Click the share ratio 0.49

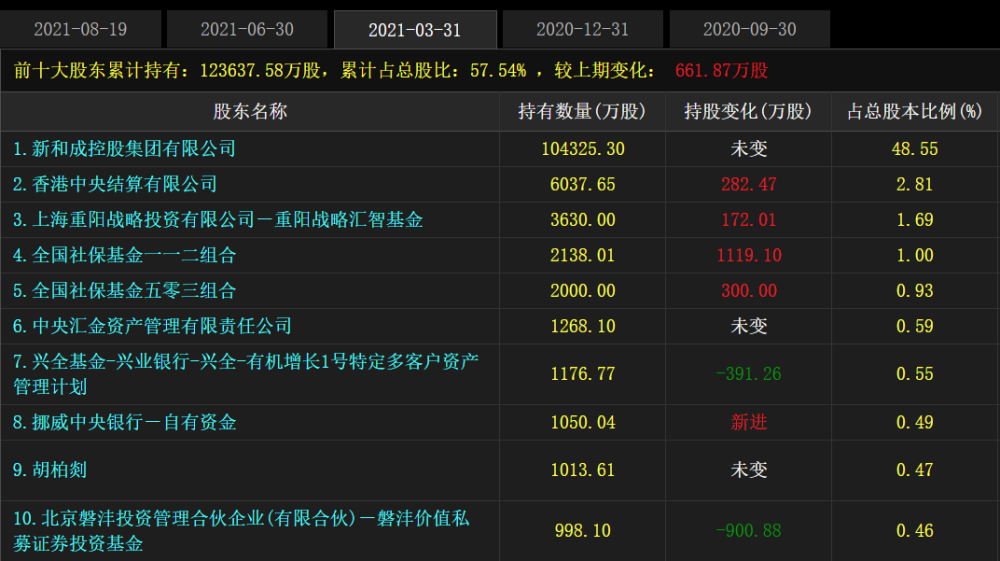click(915, 422)
